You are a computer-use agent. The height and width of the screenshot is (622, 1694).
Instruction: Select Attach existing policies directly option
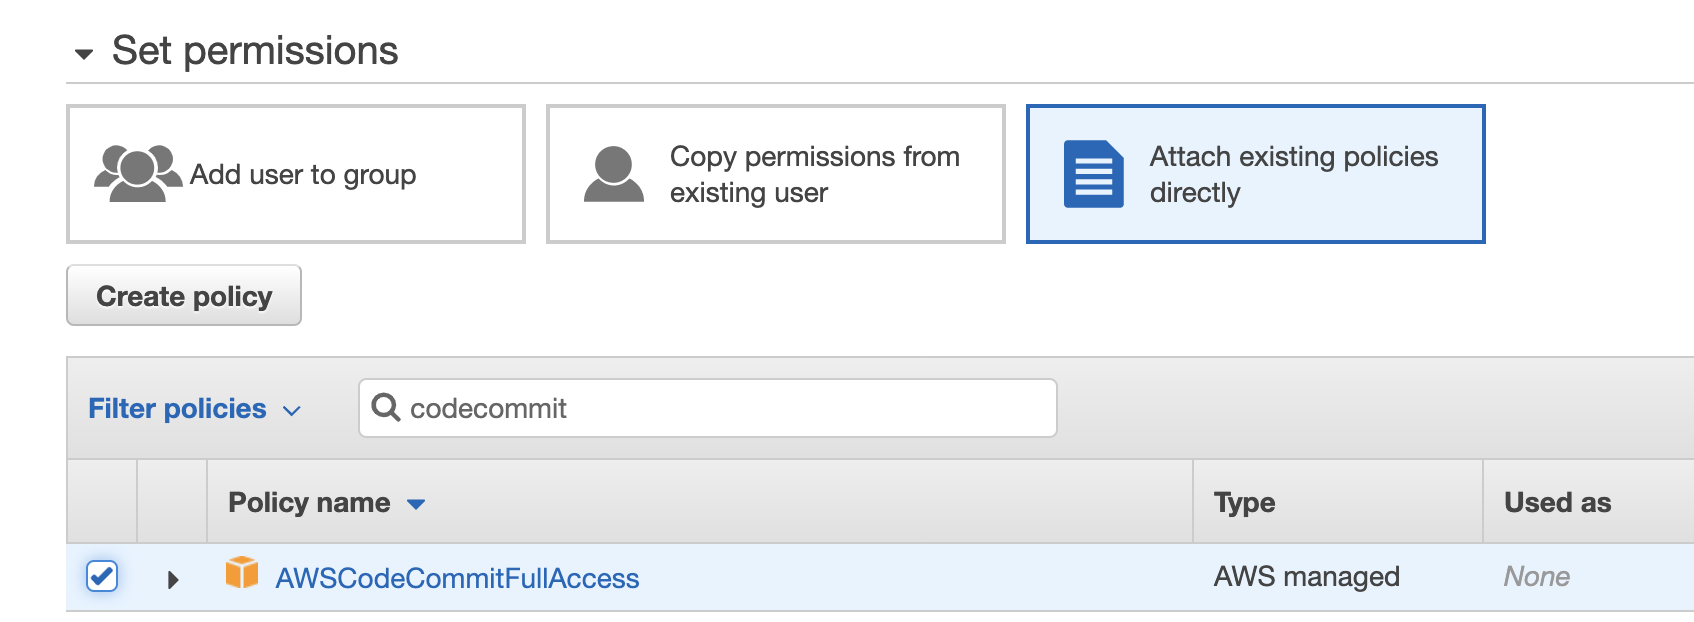(1256, 174)
